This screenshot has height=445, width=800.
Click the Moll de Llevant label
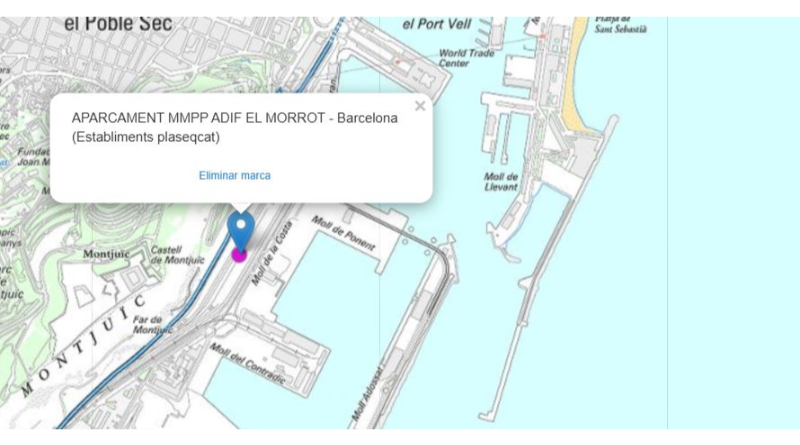pyautogui.click(x=501, y=181)
